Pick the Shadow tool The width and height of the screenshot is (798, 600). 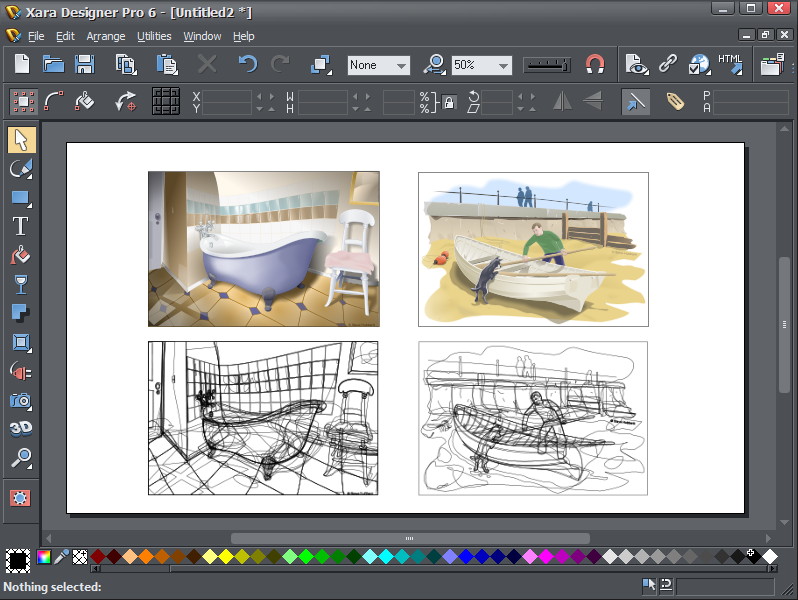(21, 313)
